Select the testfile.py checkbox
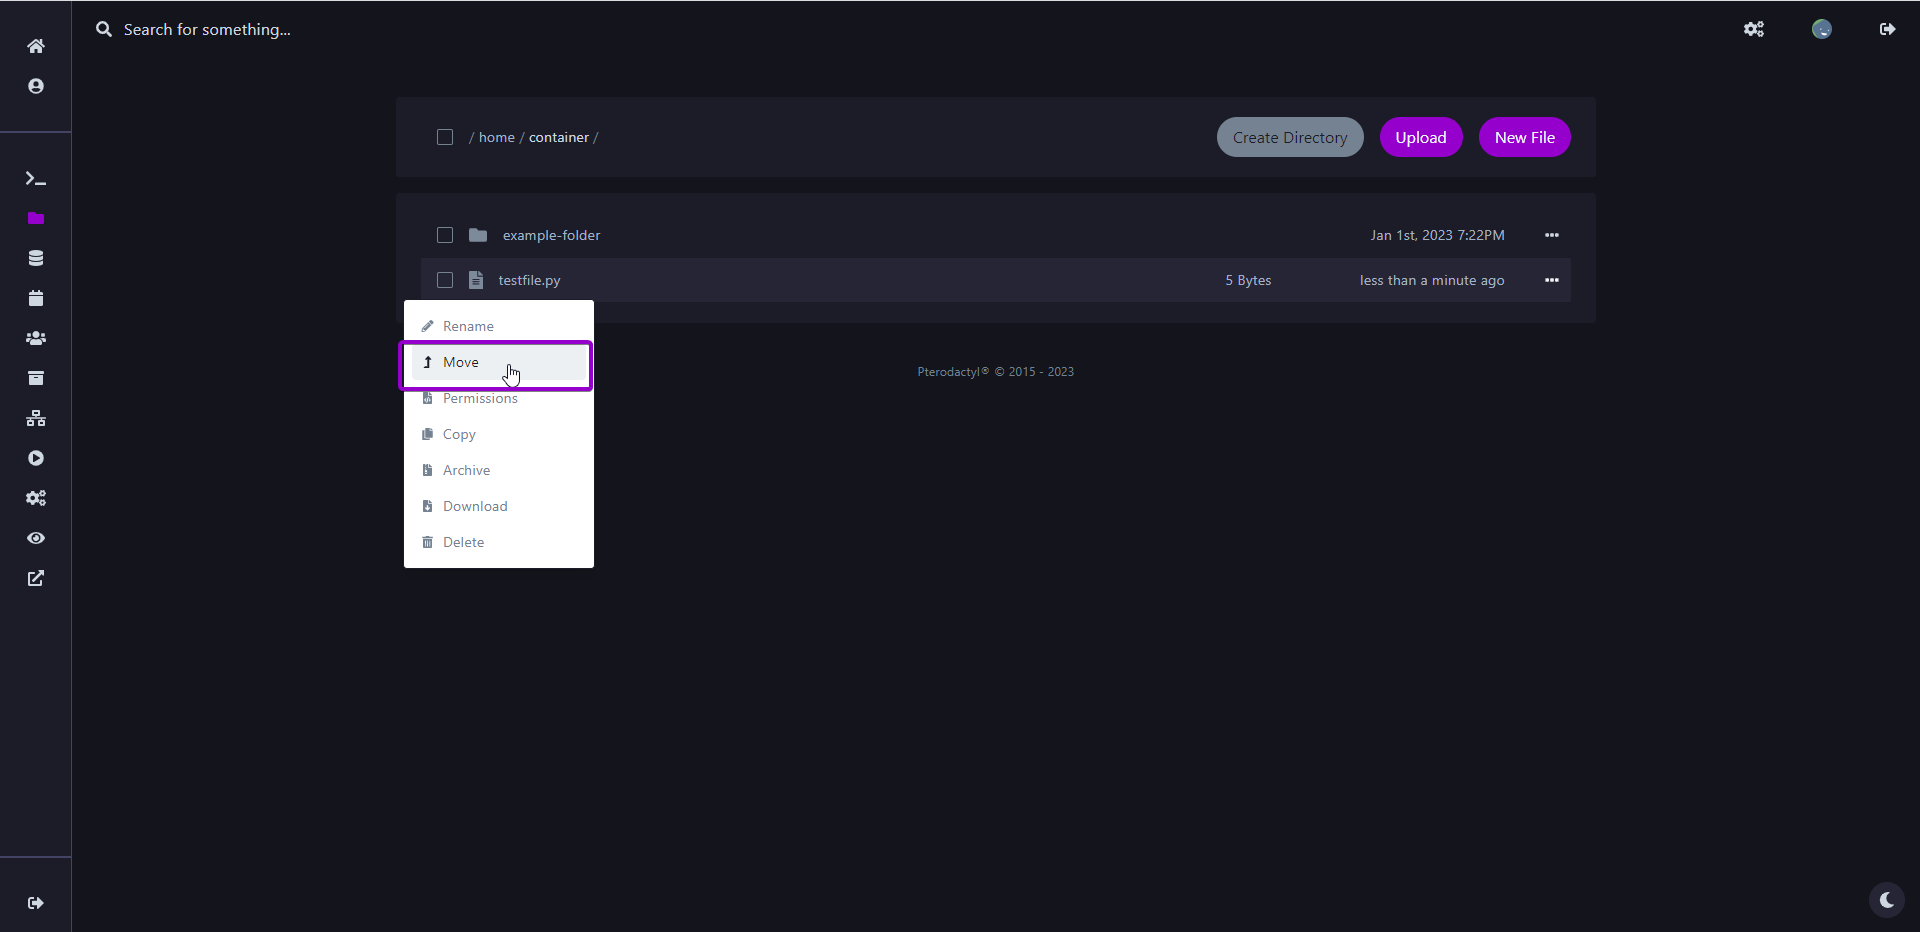 coord(445,280)
